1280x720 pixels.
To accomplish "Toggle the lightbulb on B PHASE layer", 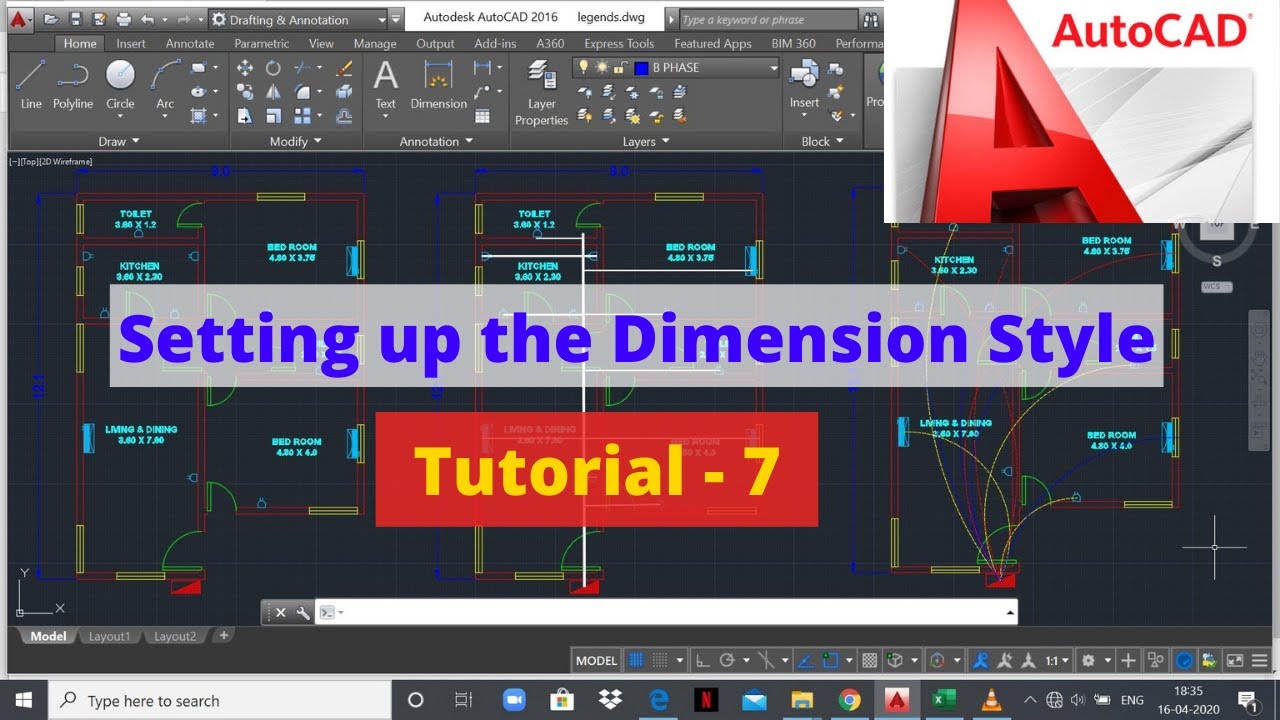I will [583, 68].
